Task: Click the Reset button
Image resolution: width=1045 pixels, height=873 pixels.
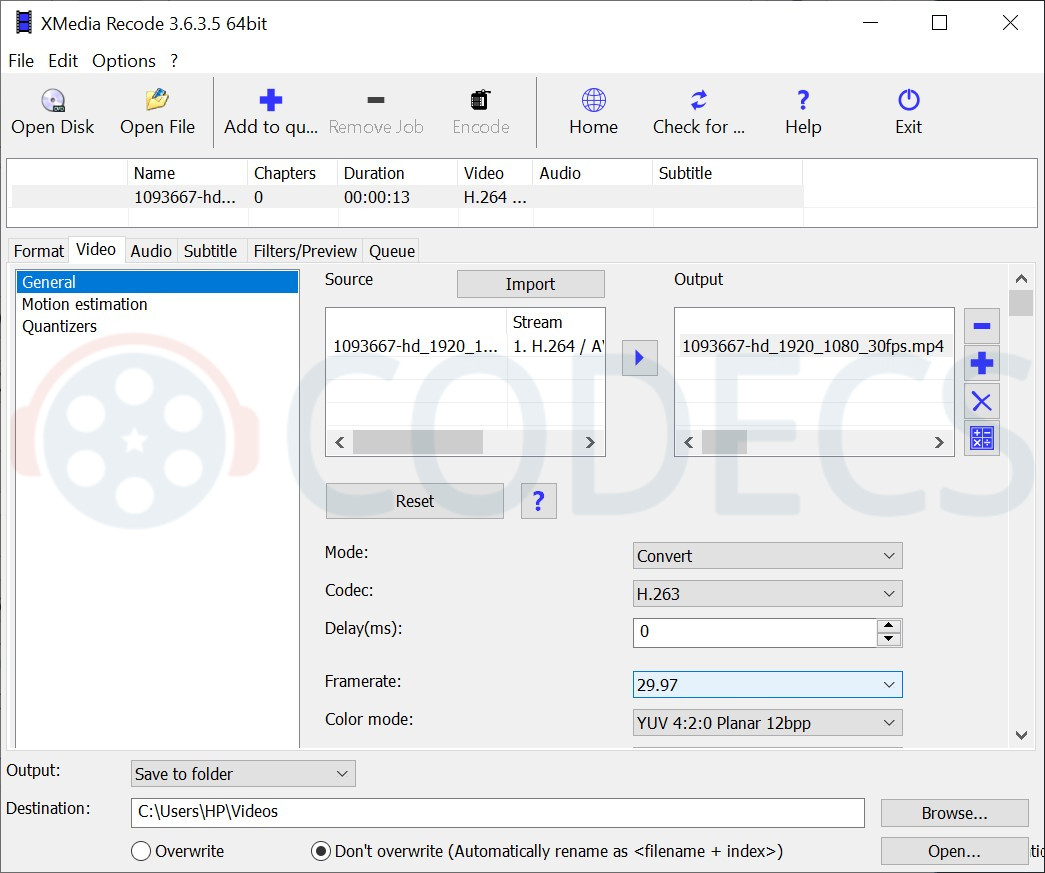Action: pyautogui.click(x=415, y=501)
